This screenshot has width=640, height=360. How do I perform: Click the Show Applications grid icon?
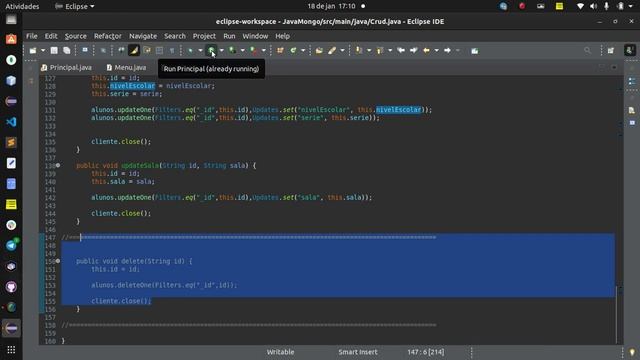[x=11, y=350]
